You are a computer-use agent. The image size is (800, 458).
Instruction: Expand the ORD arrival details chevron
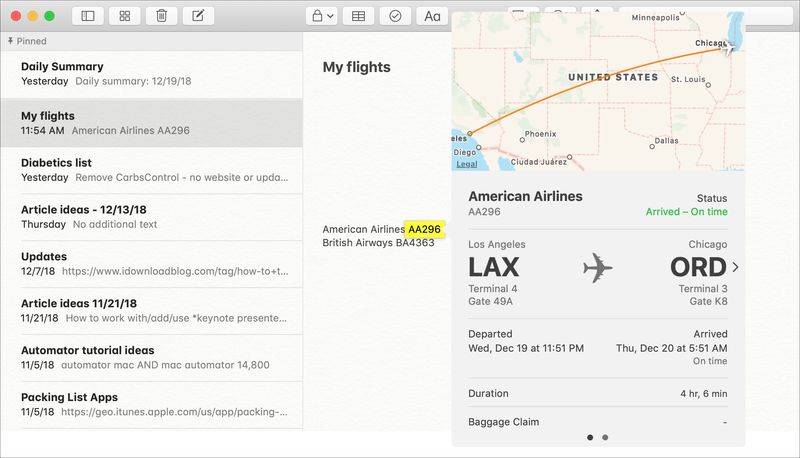735,267
